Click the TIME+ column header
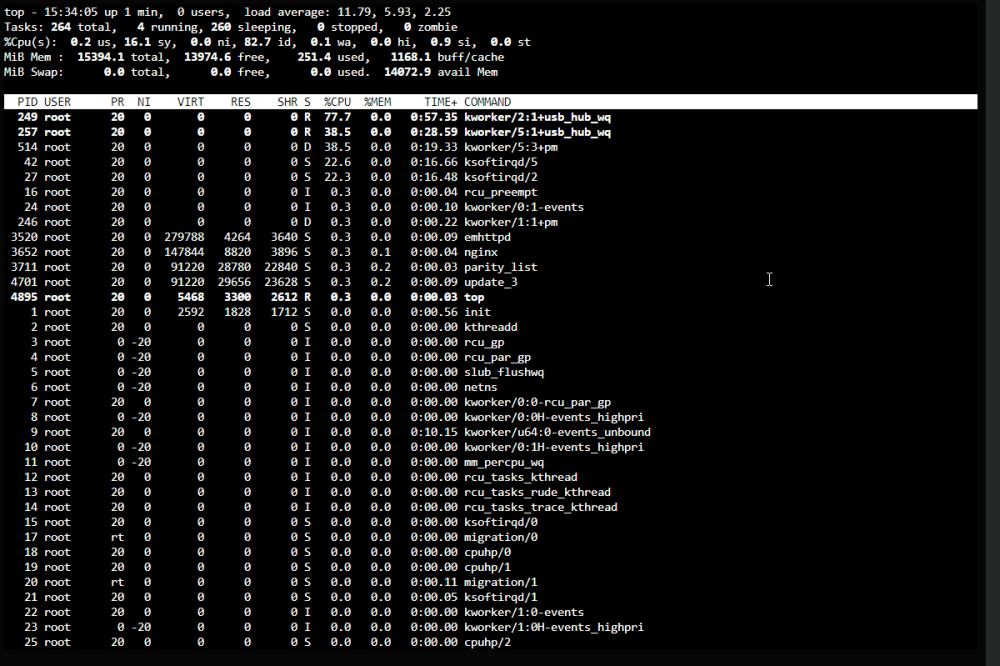This screenshot has height=666, width=1000. [x=441, y=102]
